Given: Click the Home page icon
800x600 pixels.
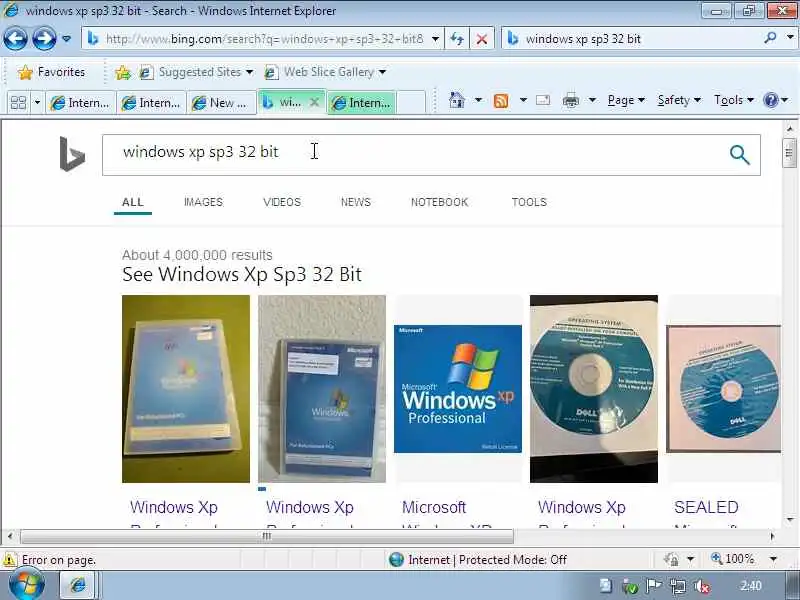Looking at the screenshot, I should [x=457, y=100].
